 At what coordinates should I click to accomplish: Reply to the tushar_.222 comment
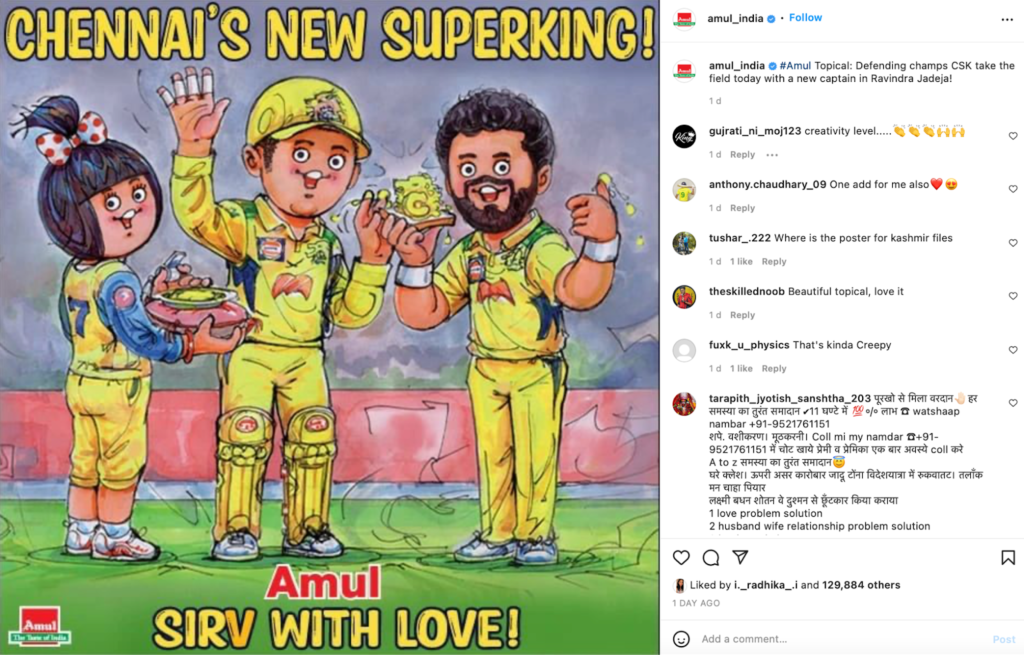tap(774, 261)
